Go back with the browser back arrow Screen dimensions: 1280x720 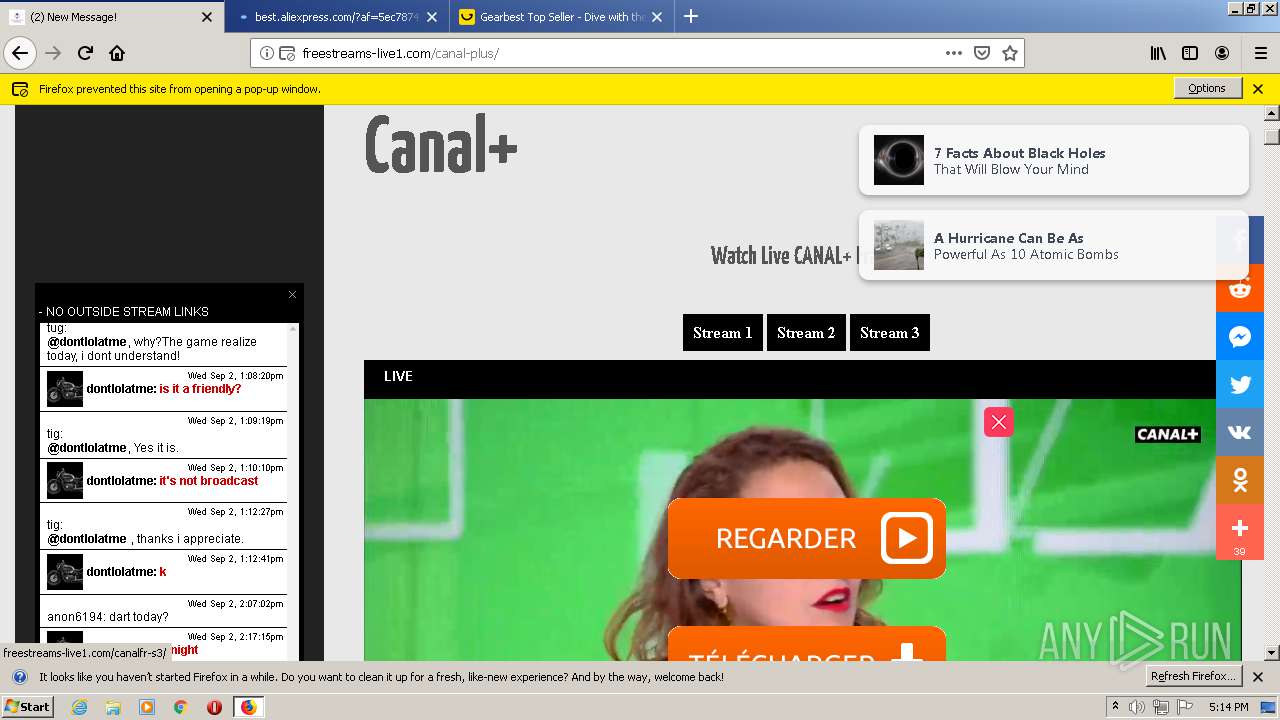tap(20, 53)
